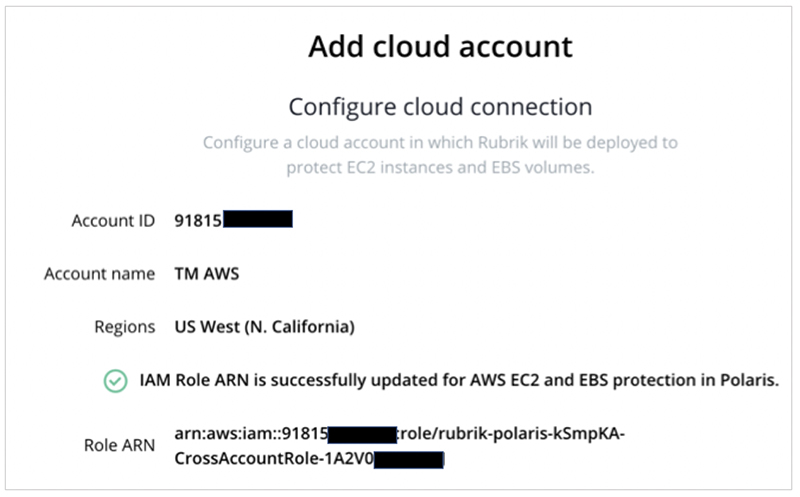The width and height of the screenshot is (800, 497).
Task: Click the Account name label
Action: [x=99, y=274]
